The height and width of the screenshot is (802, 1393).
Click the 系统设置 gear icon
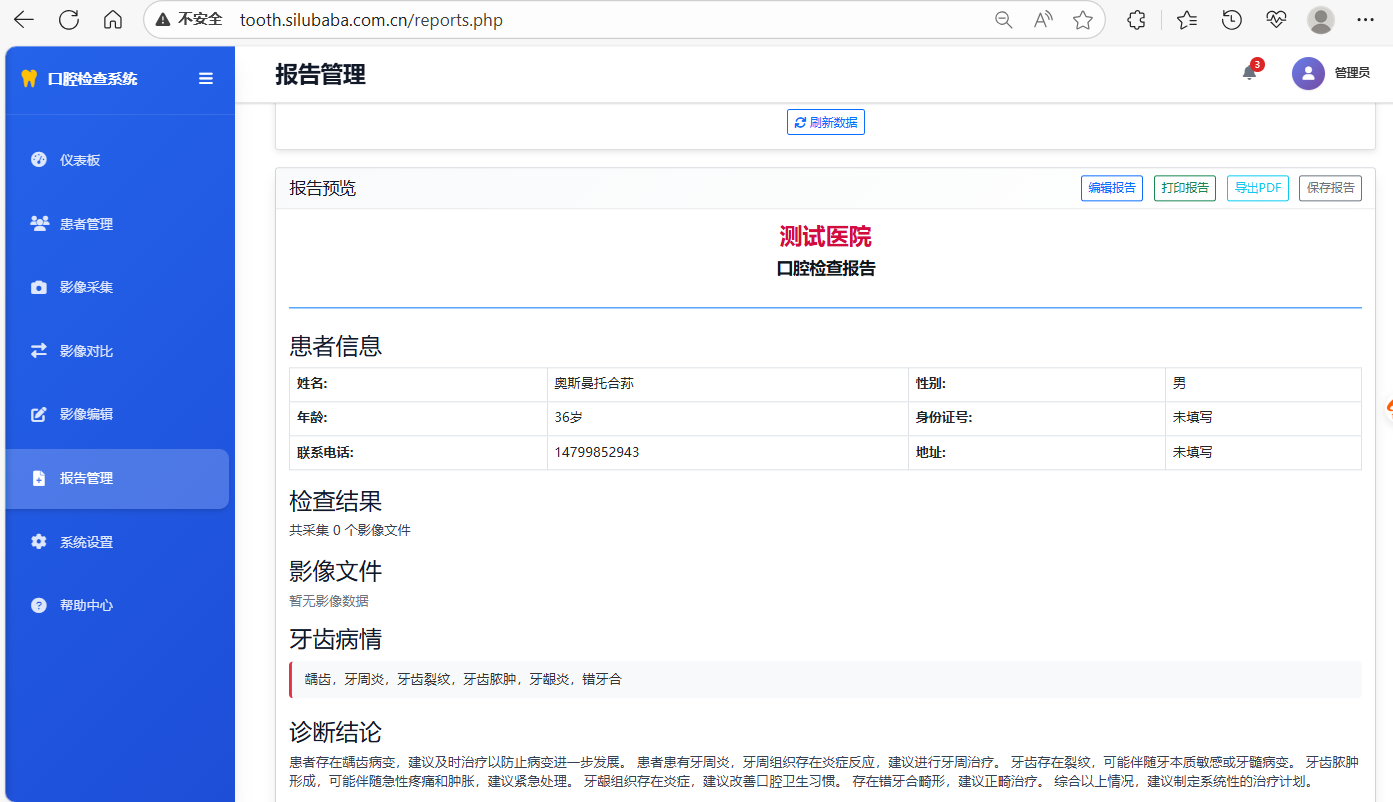coord(39,542)
